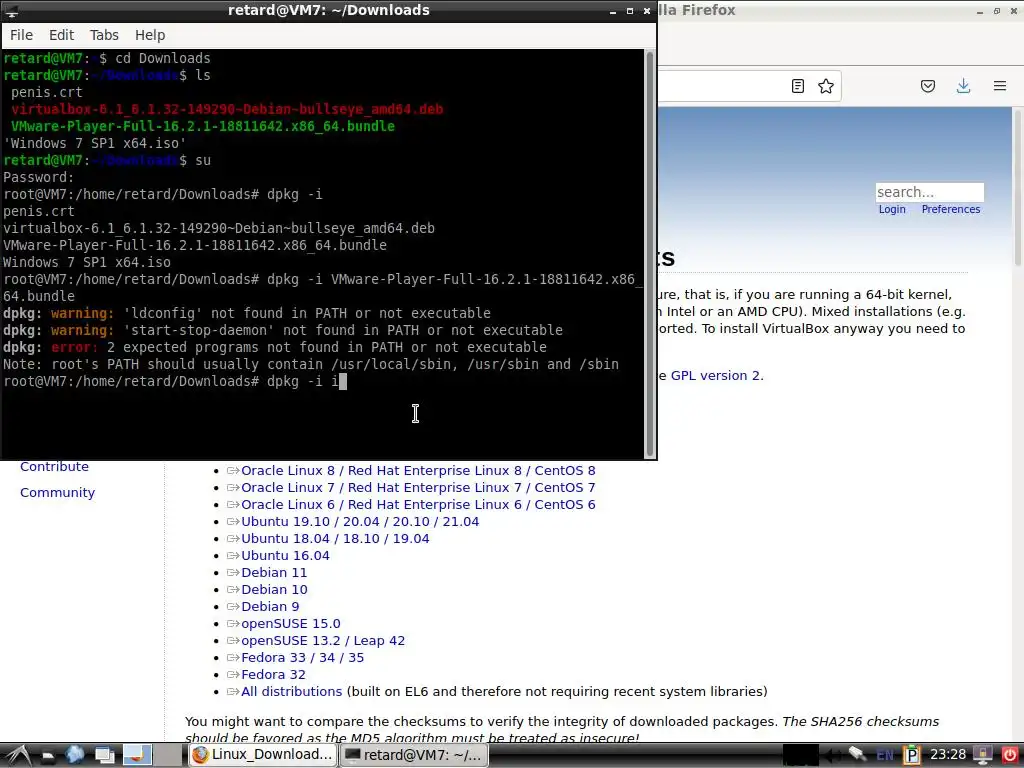The height and width of the screenshot is (768, 1024).
Task: Open the file manager taskbar launcher
Action: pyautogui.click(x=48, y=755)
